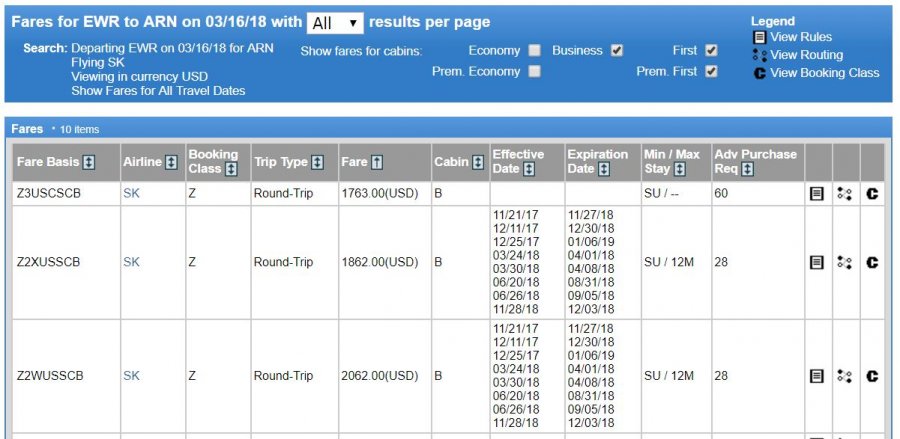
Task: View rules for fare Z2WUSSCB
Action: pyautogui.click(x=816, y=376)
